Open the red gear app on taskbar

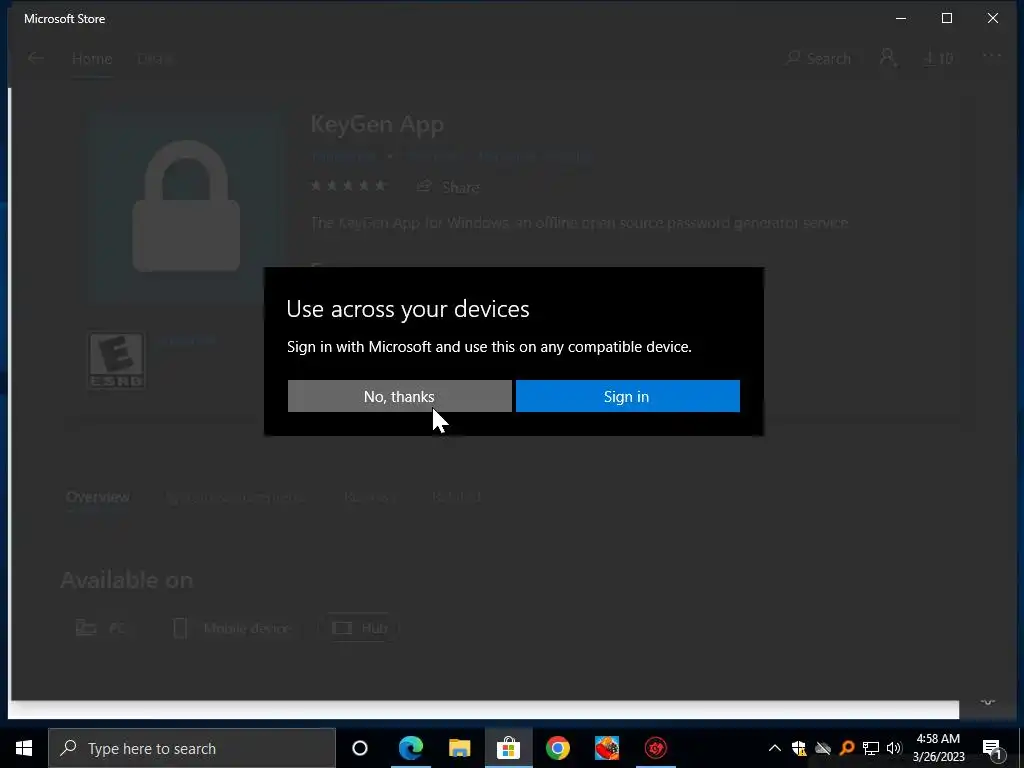pos(656,748)
